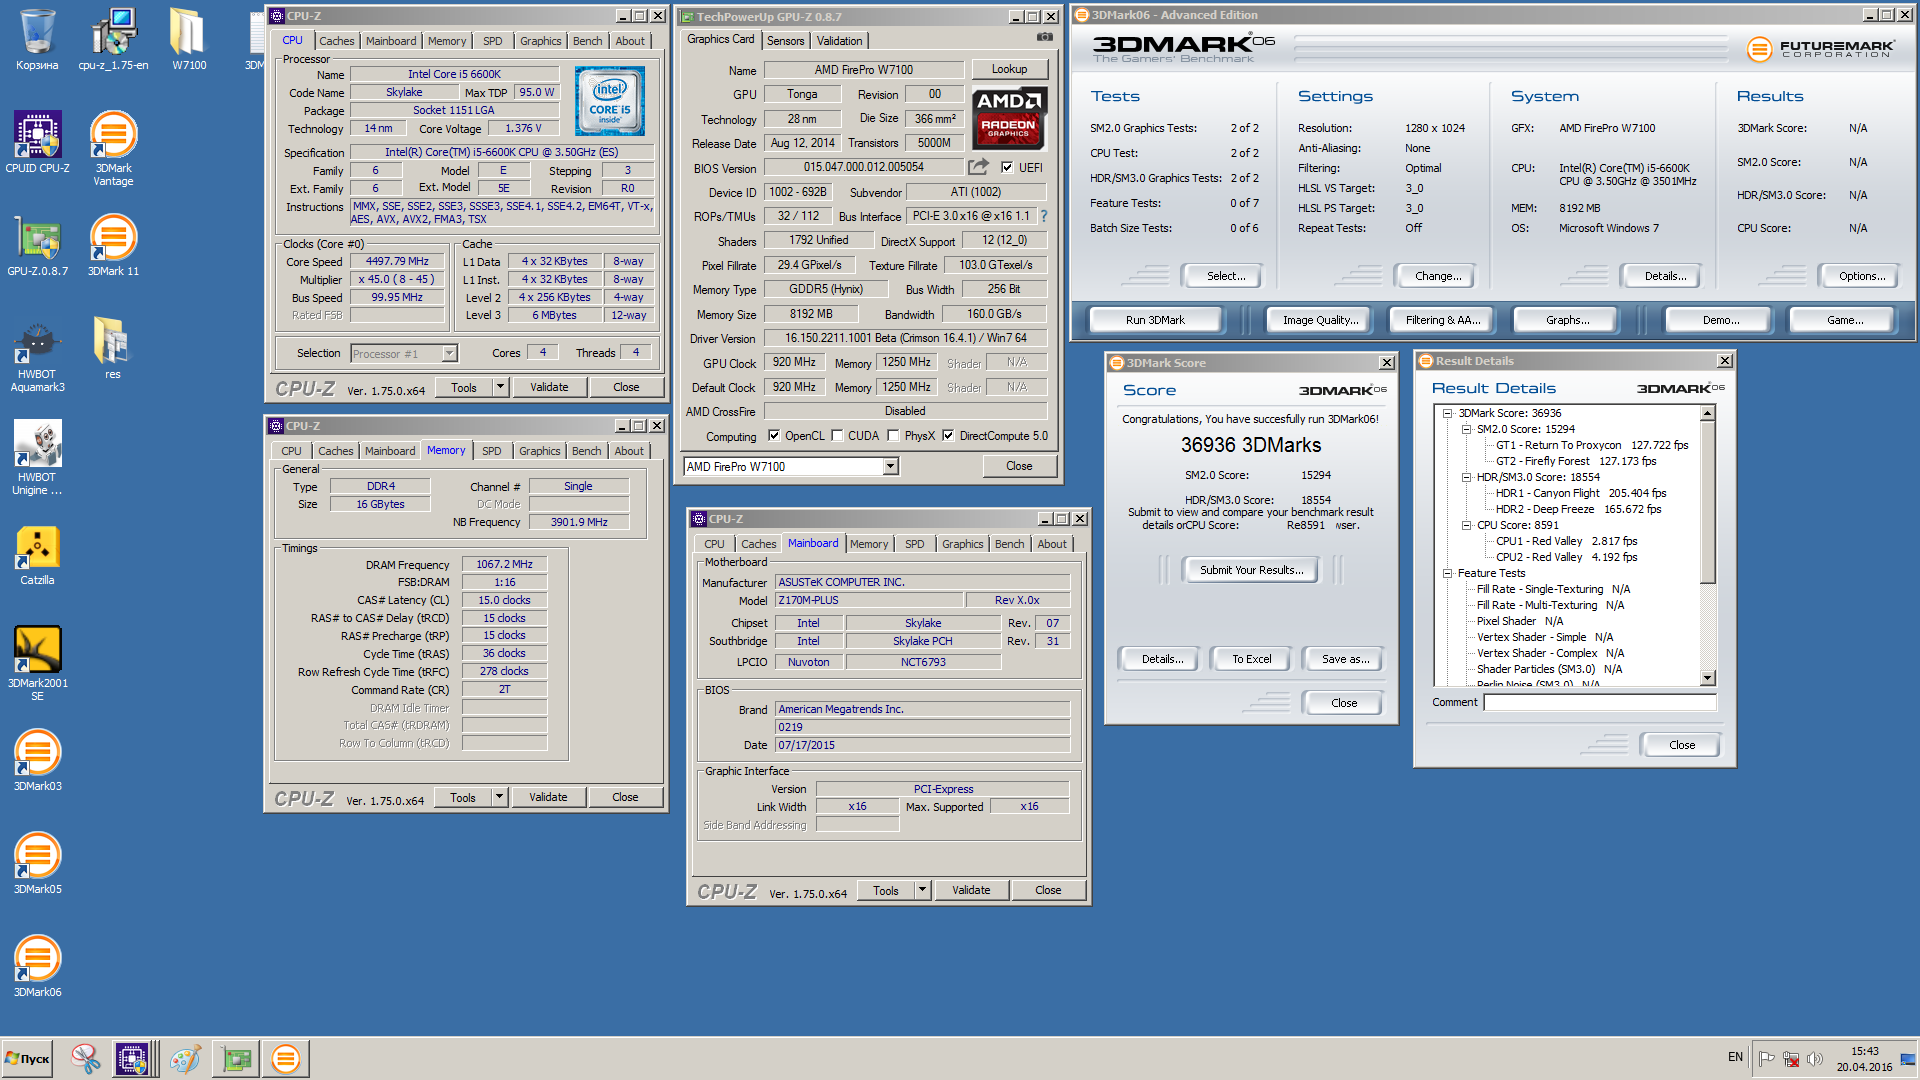Select the res folder icon
Viewport: 1920px width, 1080px height.
[x=112, y=348]
